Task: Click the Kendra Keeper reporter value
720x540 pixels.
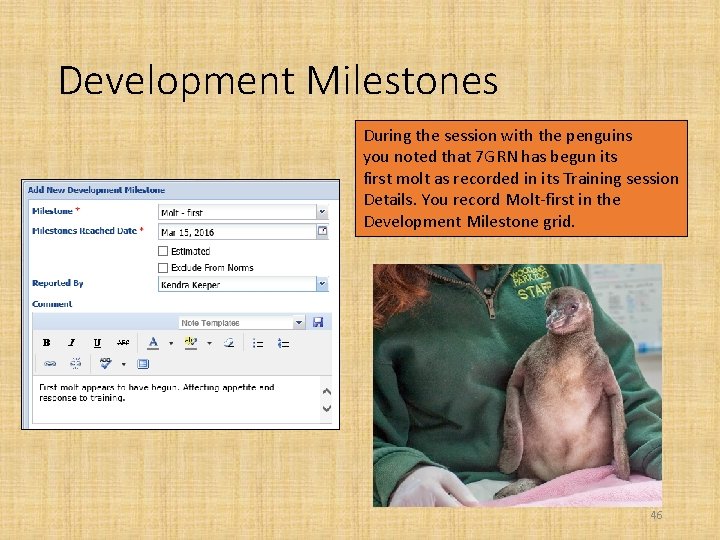Action: (x=191, y=285)
